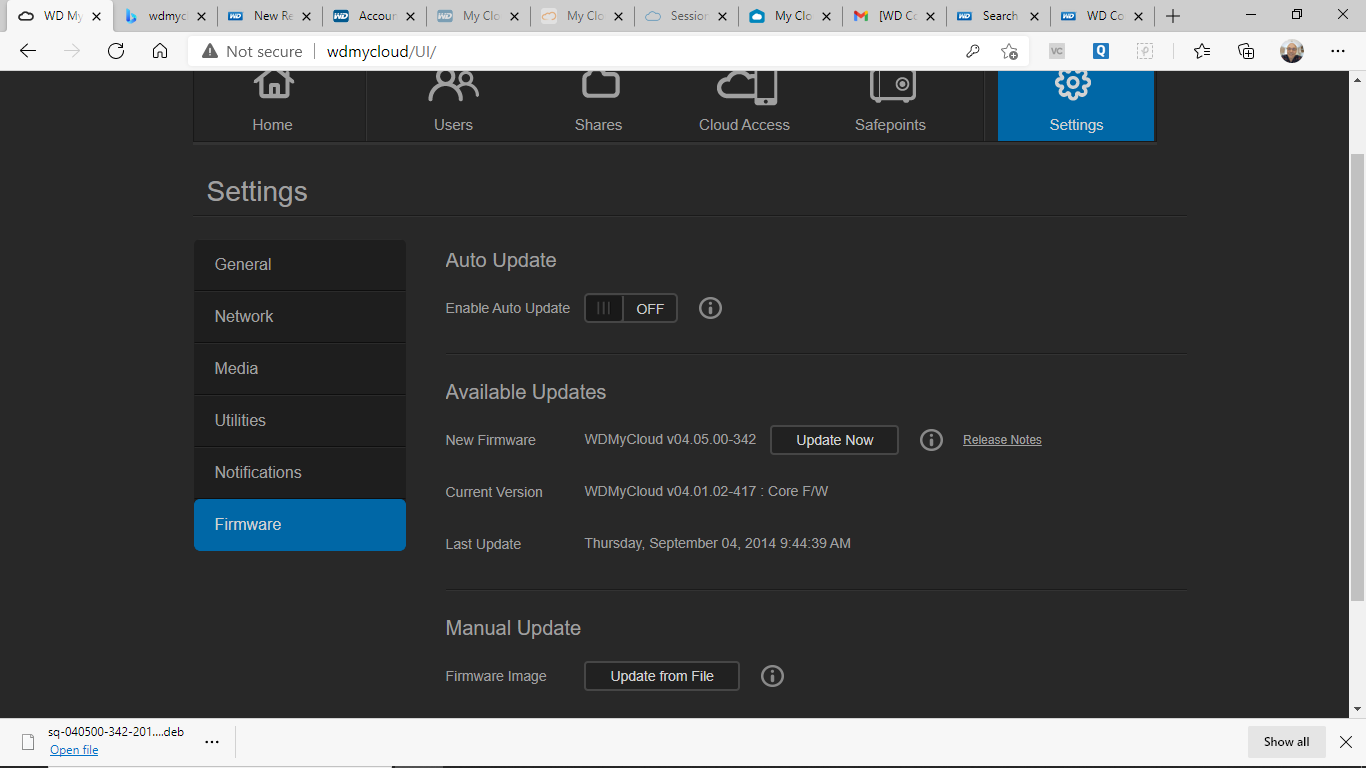Click the Update Now button
1366x768 pixels.
pos(834,440)
